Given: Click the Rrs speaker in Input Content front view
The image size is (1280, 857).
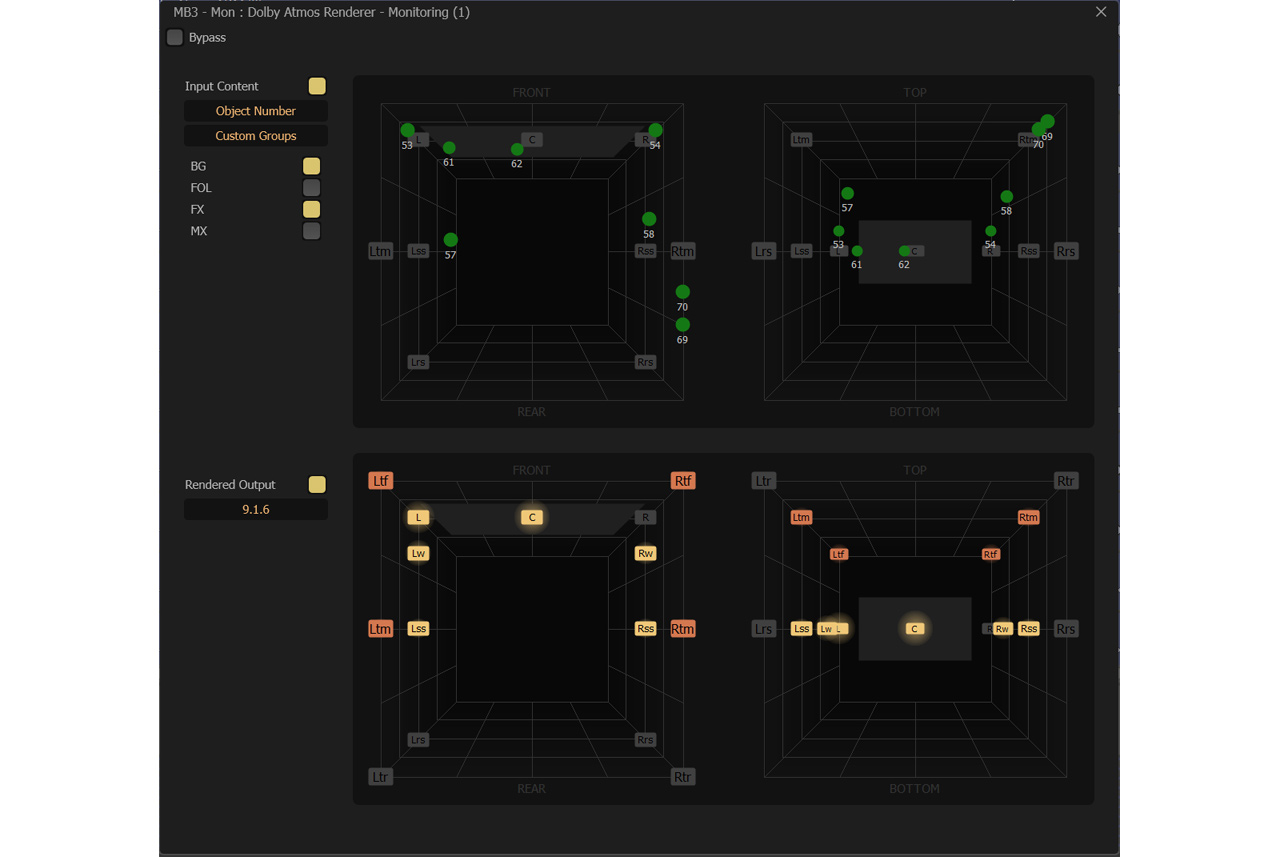Looking at the screenshot, I should (x=646, y=362).
